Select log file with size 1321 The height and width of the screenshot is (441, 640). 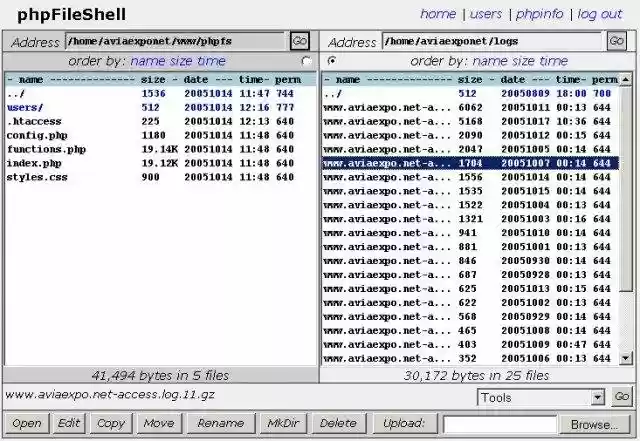click(x=470, y=219)
